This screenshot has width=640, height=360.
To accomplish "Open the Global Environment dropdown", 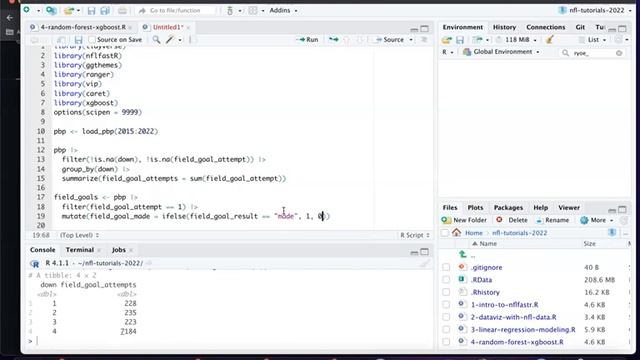I will 501,52.
